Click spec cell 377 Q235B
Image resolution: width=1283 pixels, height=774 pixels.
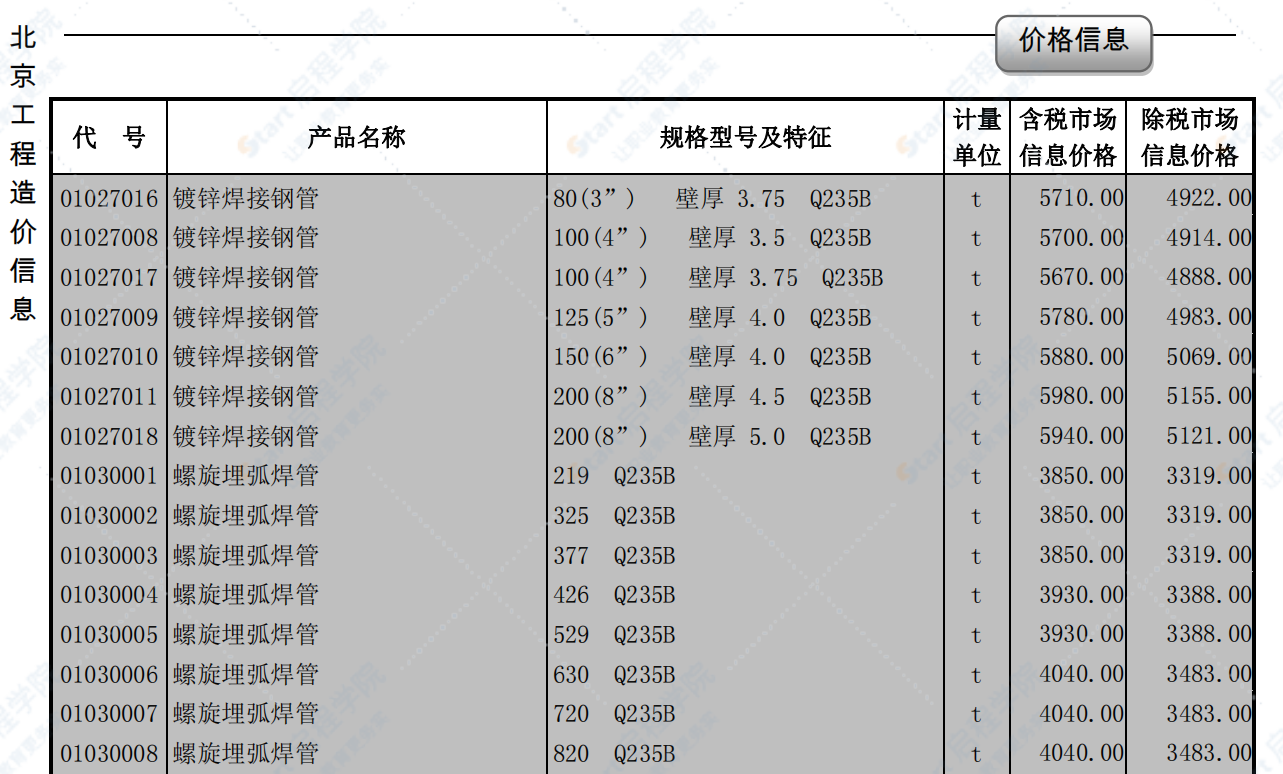(614, 556)
